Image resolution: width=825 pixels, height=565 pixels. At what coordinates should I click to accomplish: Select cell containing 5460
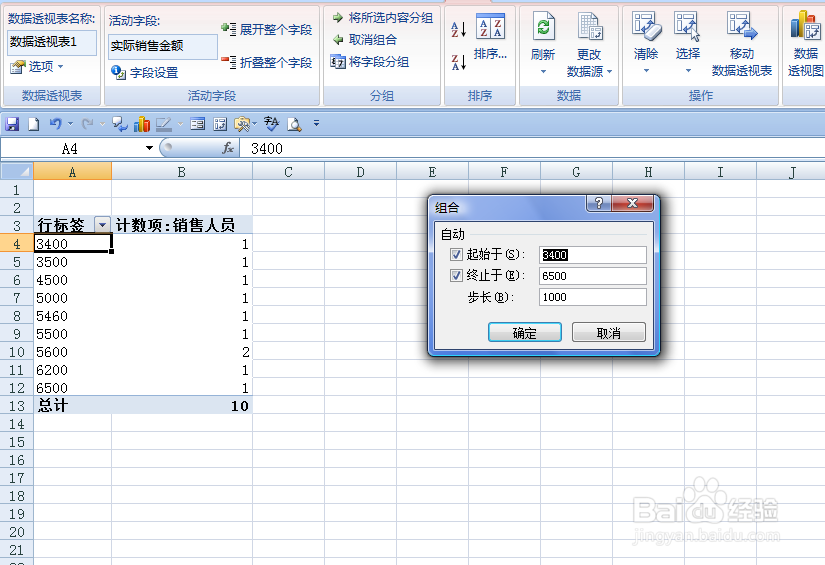(73, 316)
